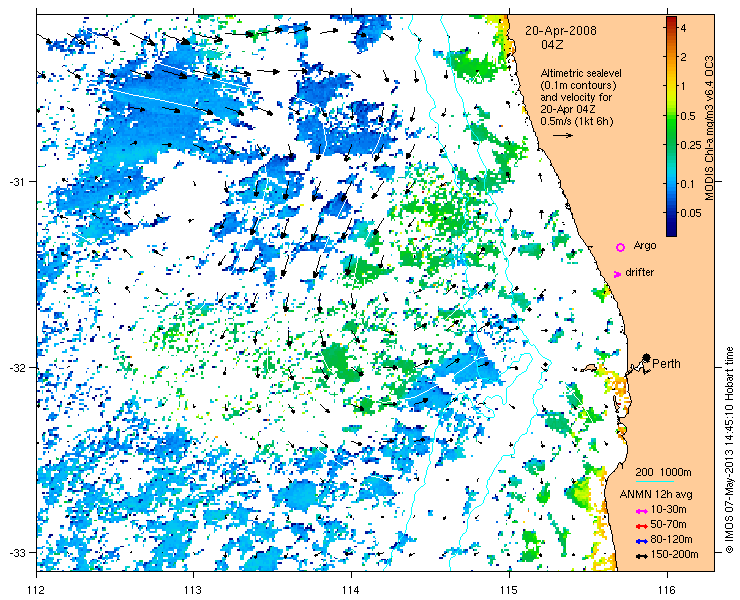Click the 'ANMN 12h avg' heading
The image size is (740, 600).
656,494
